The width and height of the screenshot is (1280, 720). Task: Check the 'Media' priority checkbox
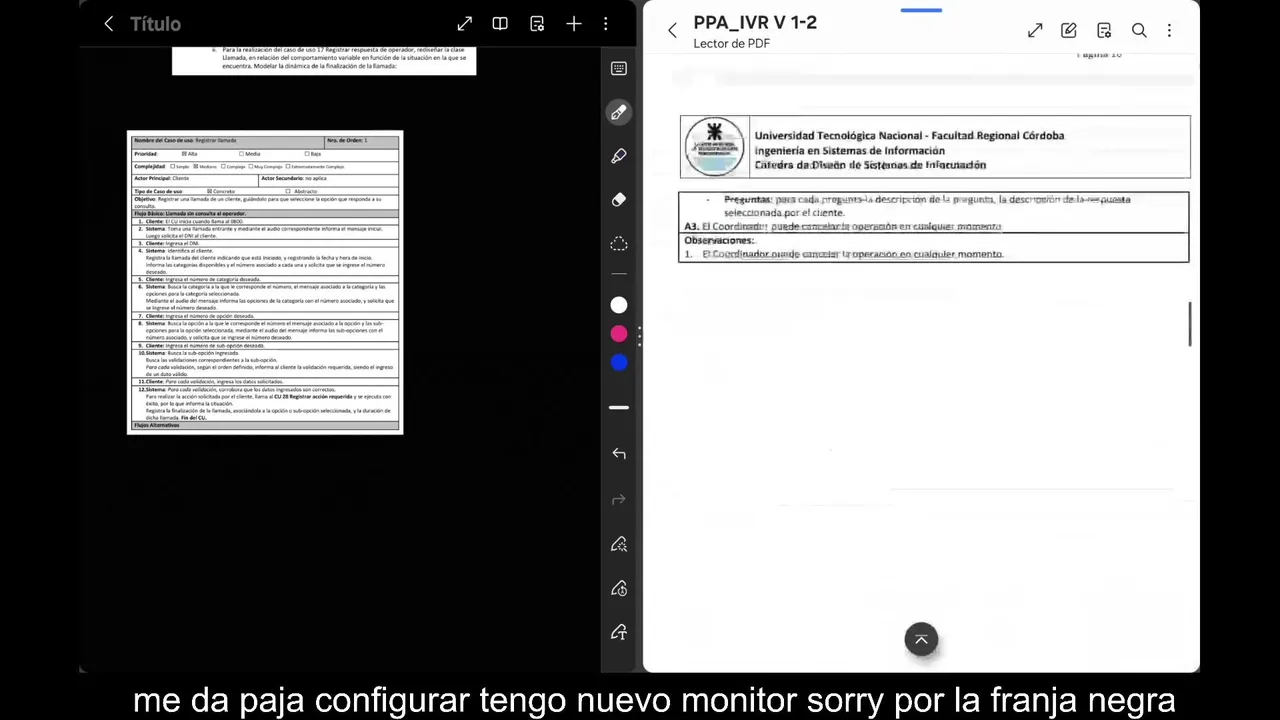coord(242,154)
